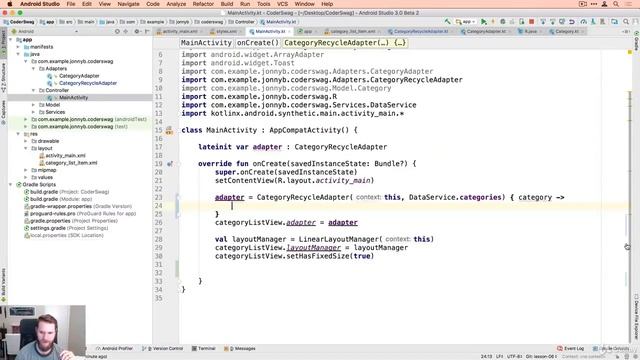Image resolution: width=640 pixels, height=360 pixels.
Task: Click the Undo arrow toolbar icon
Action: coord(572,22)
